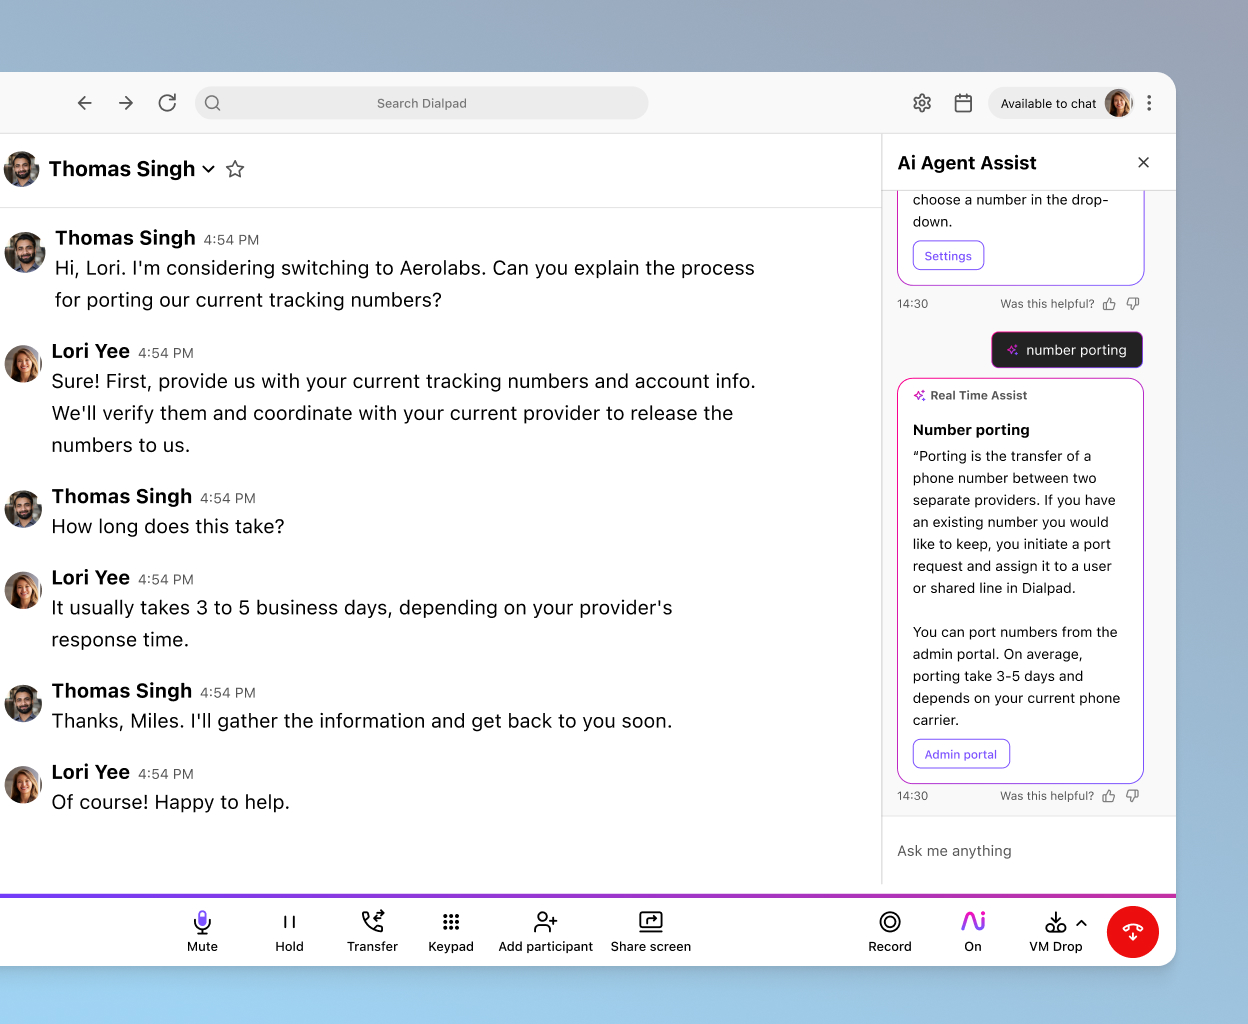Open the calendar from the top bar
Screen dimensions: 1248x1024
coord(962,102)
